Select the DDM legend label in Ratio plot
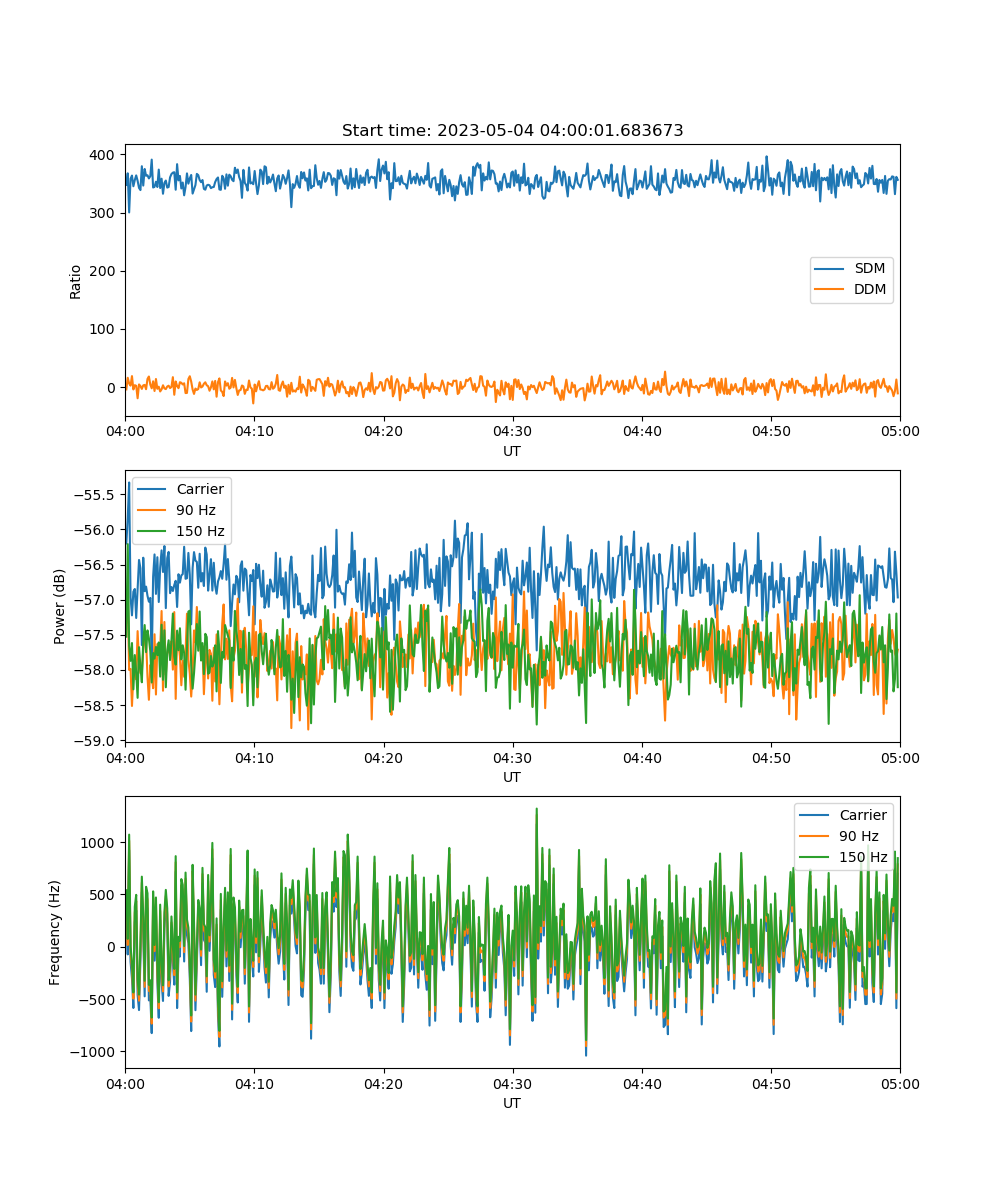The image size is (1000, 1200). click(x=871, y=290)
